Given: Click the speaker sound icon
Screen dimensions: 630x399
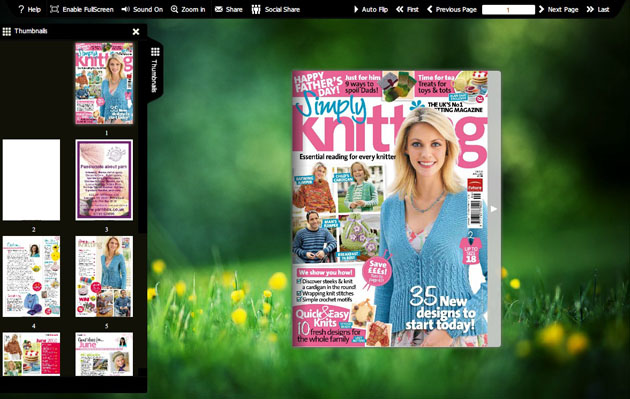Looking at the screenshot, I should pos(125,9).
